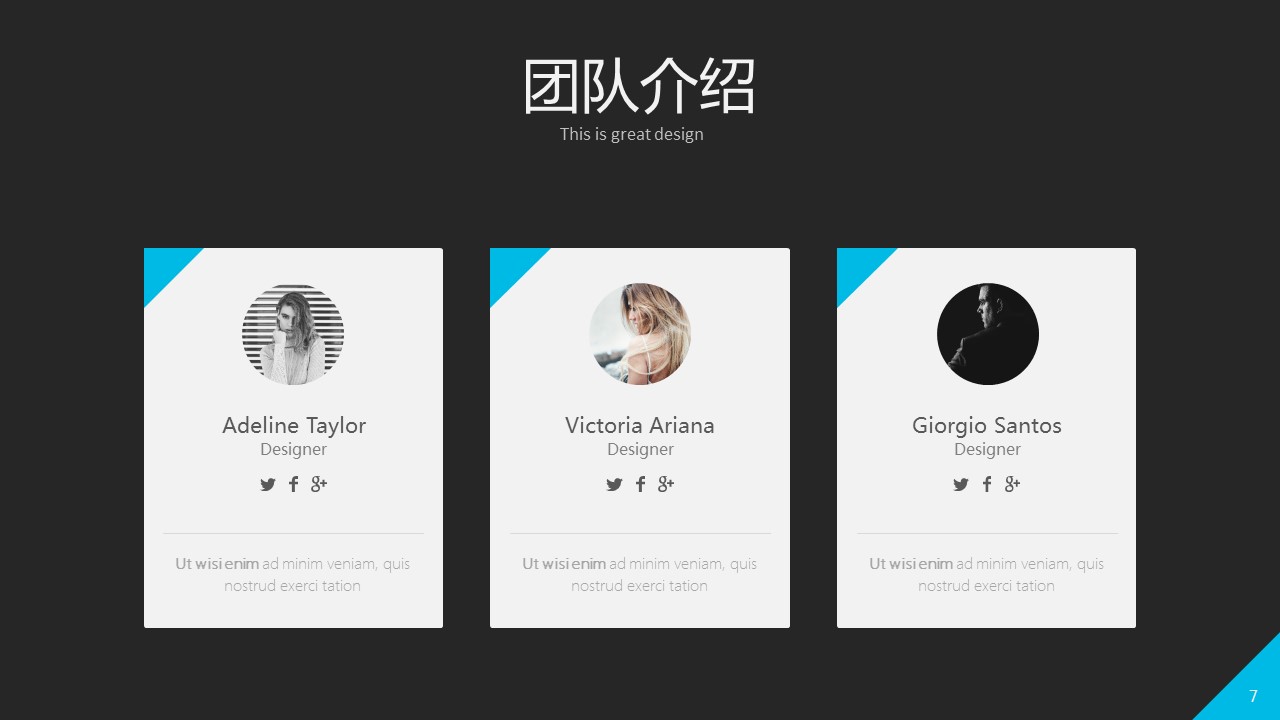Select the Victoria Ariana name text
The width and height of the screenshot is (1280, 720).
pos(640,425)
